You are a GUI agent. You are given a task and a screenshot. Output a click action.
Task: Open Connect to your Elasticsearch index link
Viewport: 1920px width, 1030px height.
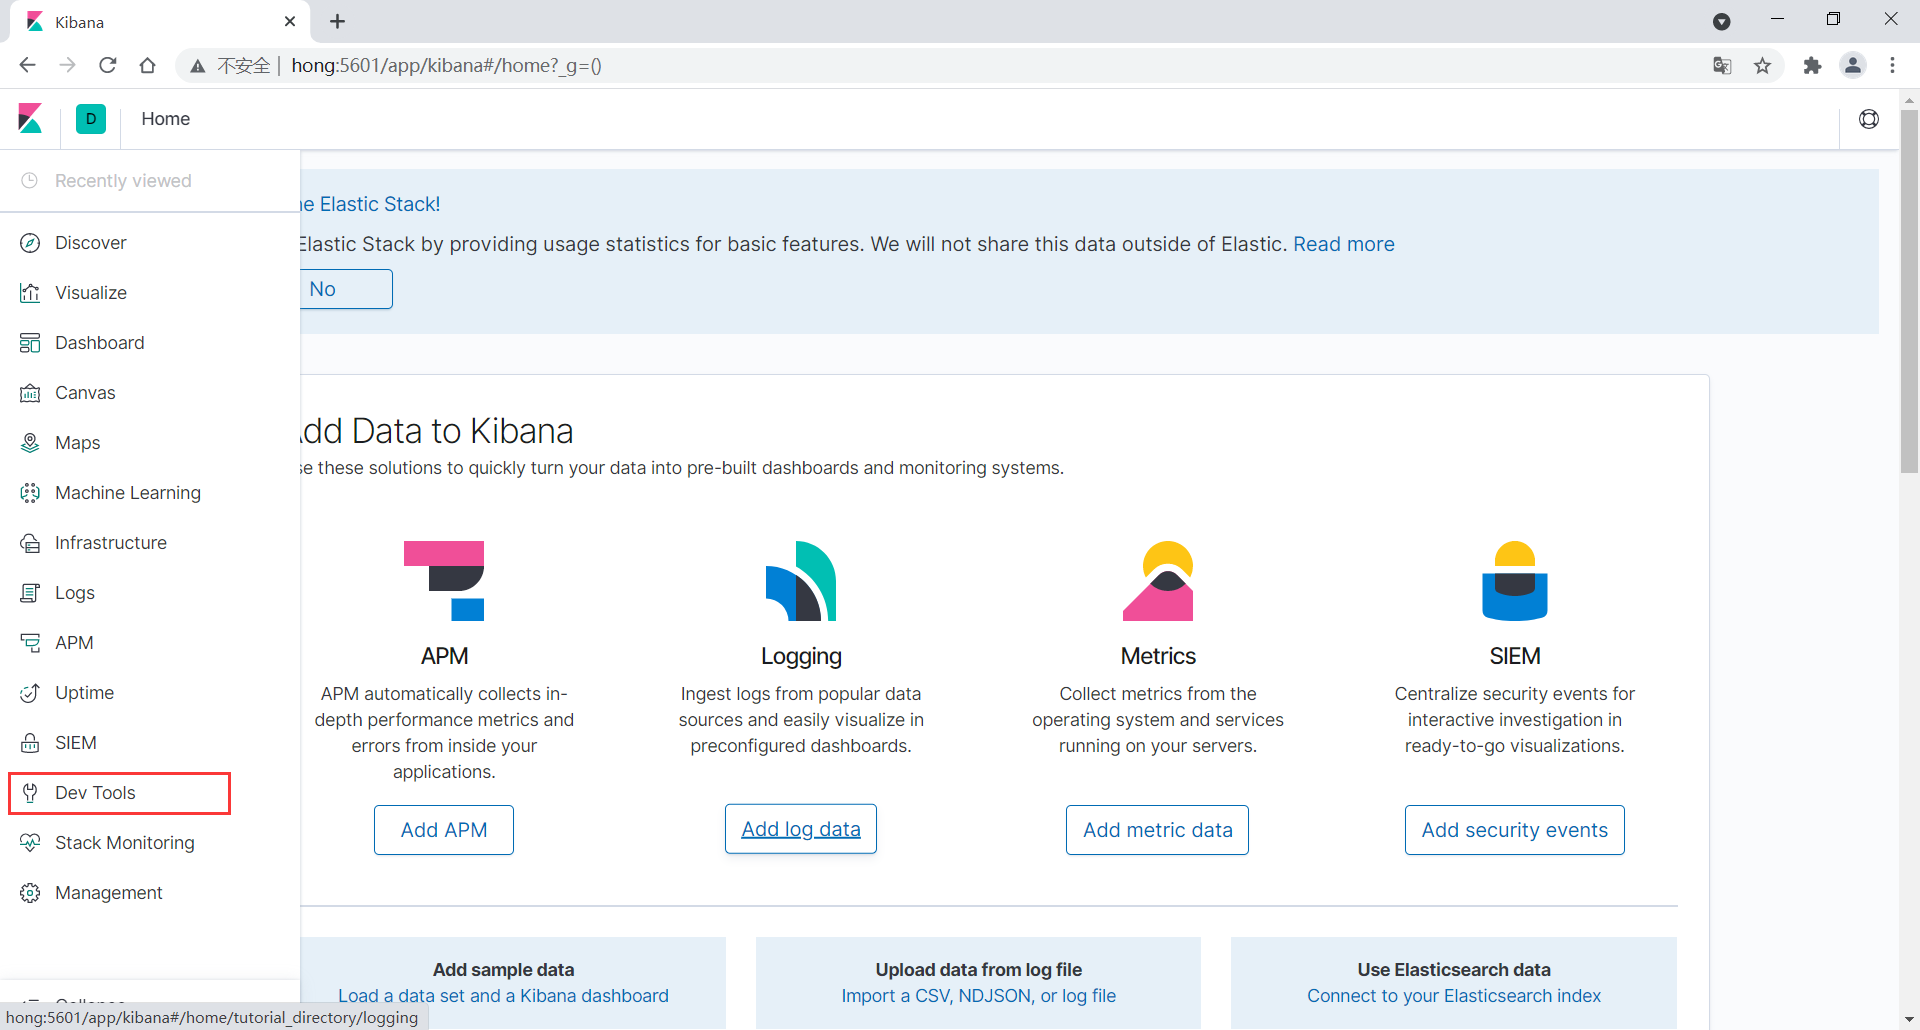tap(1454, 996)
